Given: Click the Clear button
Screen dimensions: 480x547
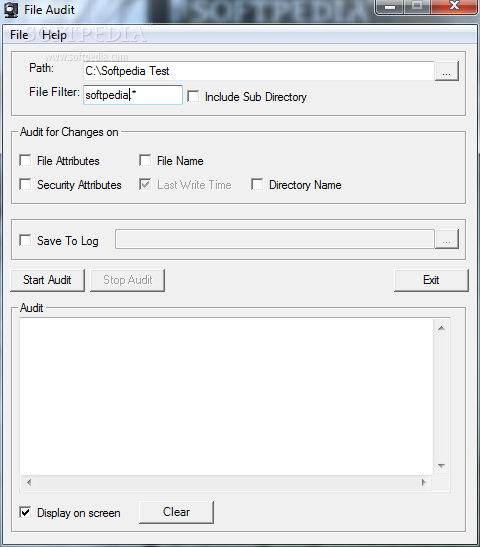Looking at the screenshot, I should [177, 512].
